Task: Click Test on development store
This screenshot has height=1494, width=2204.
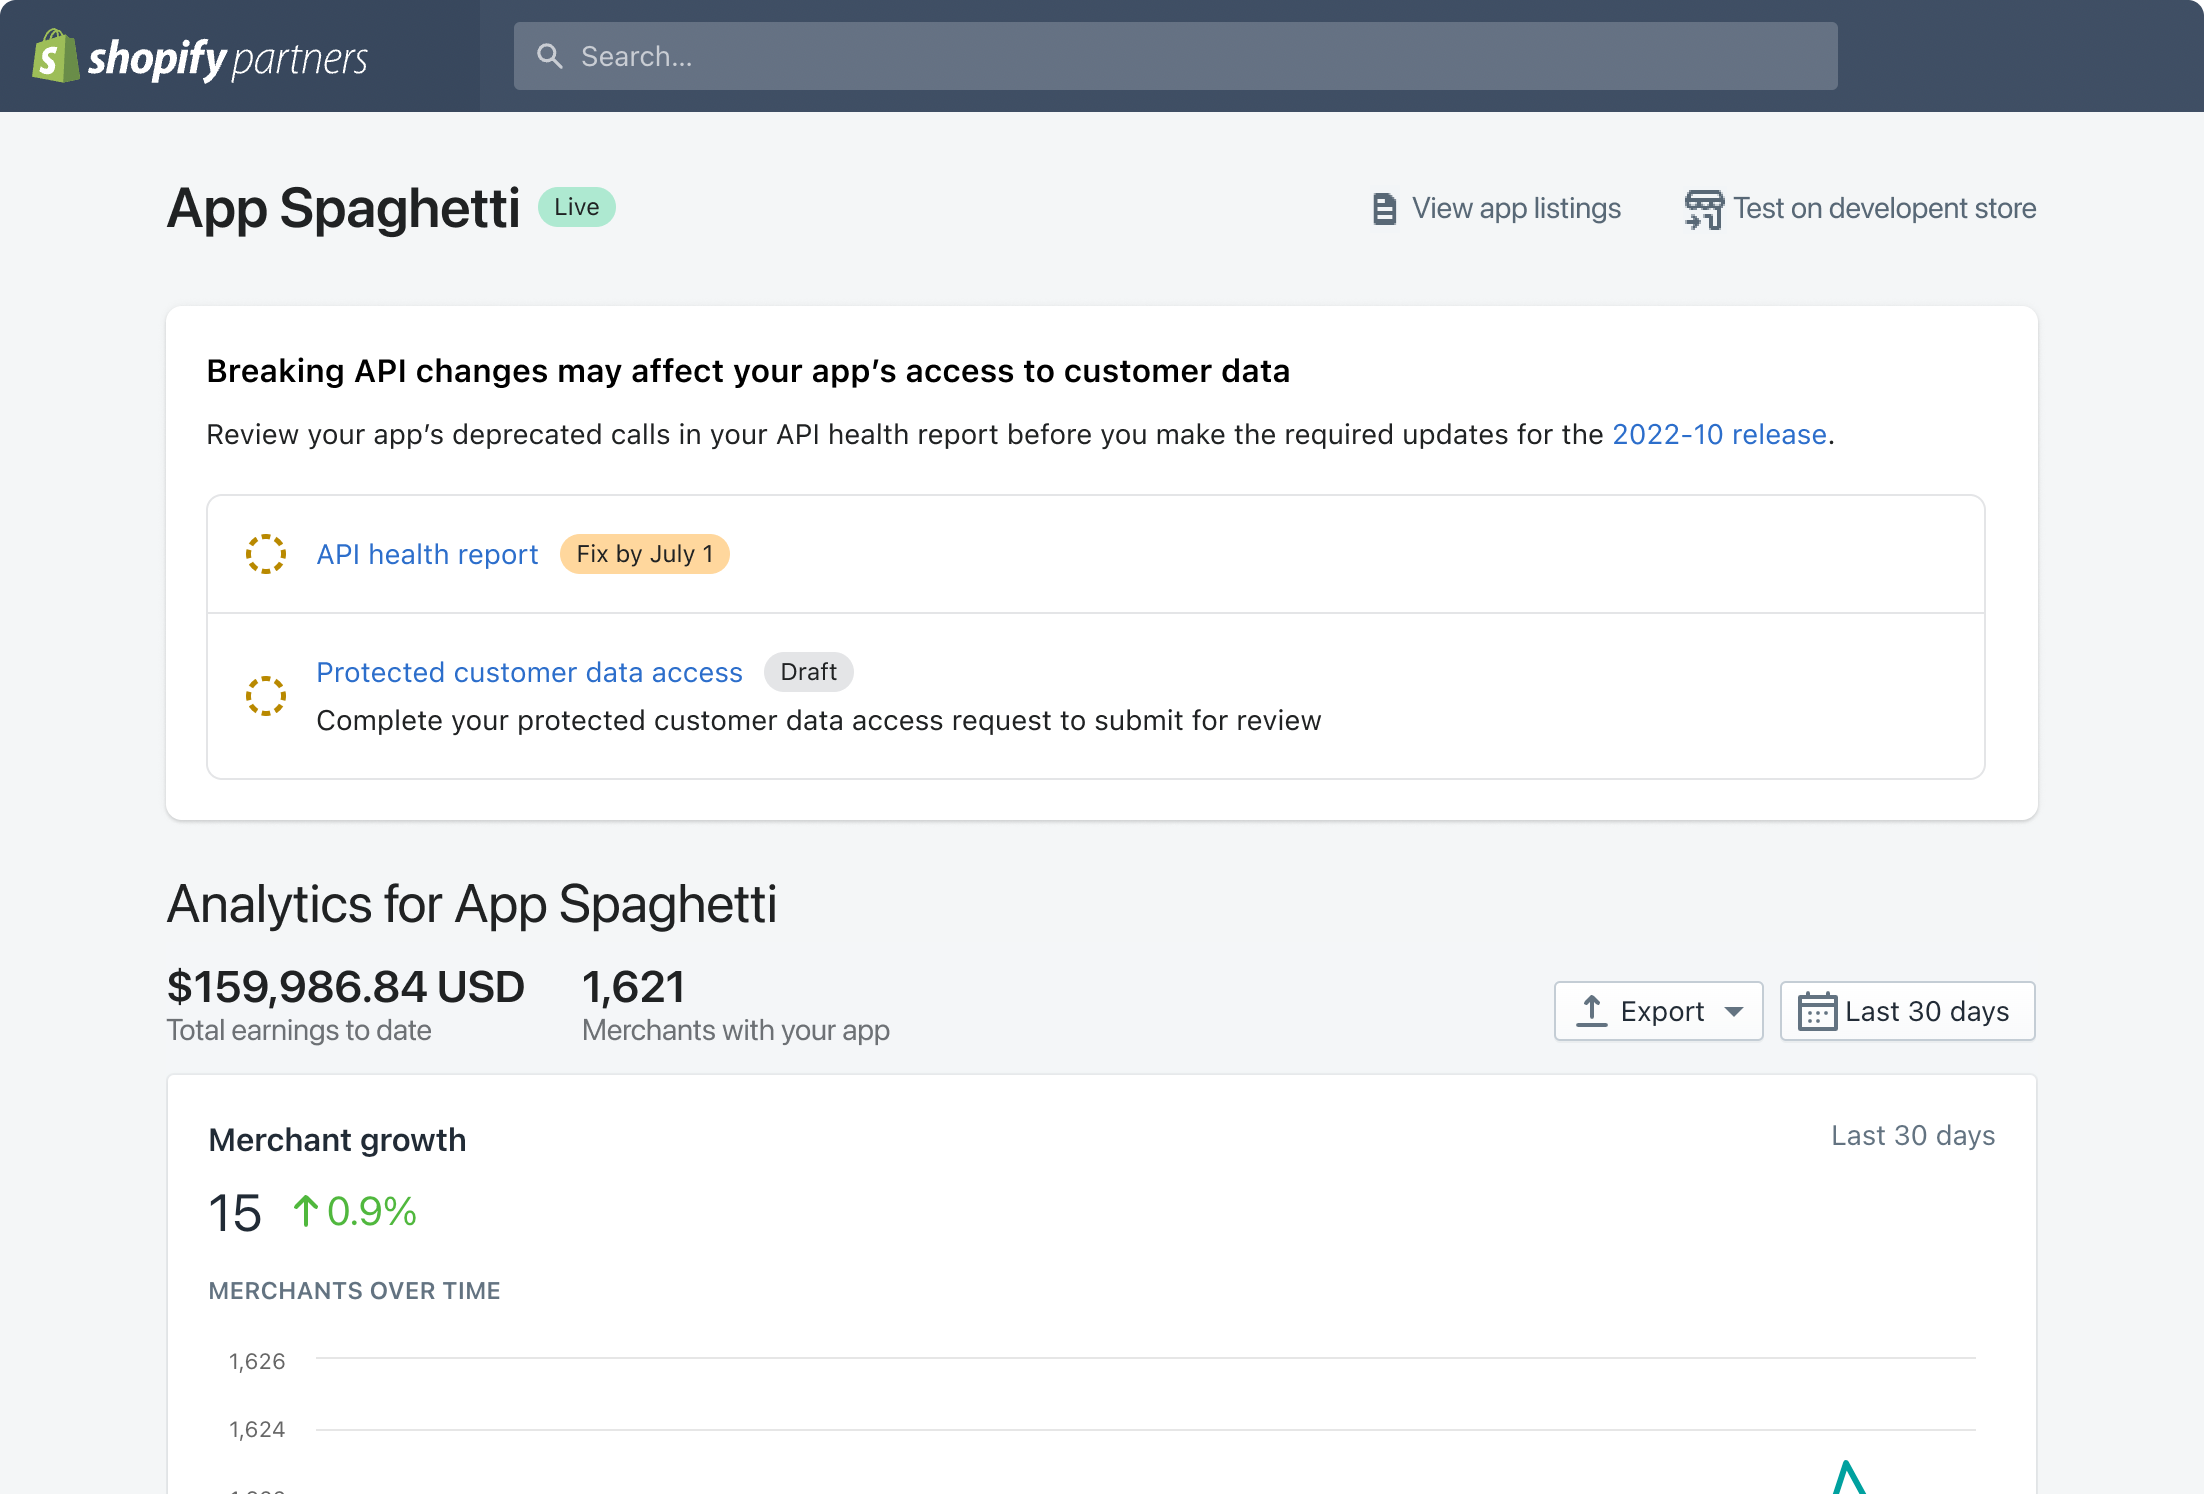Action: click(1884, 208)
